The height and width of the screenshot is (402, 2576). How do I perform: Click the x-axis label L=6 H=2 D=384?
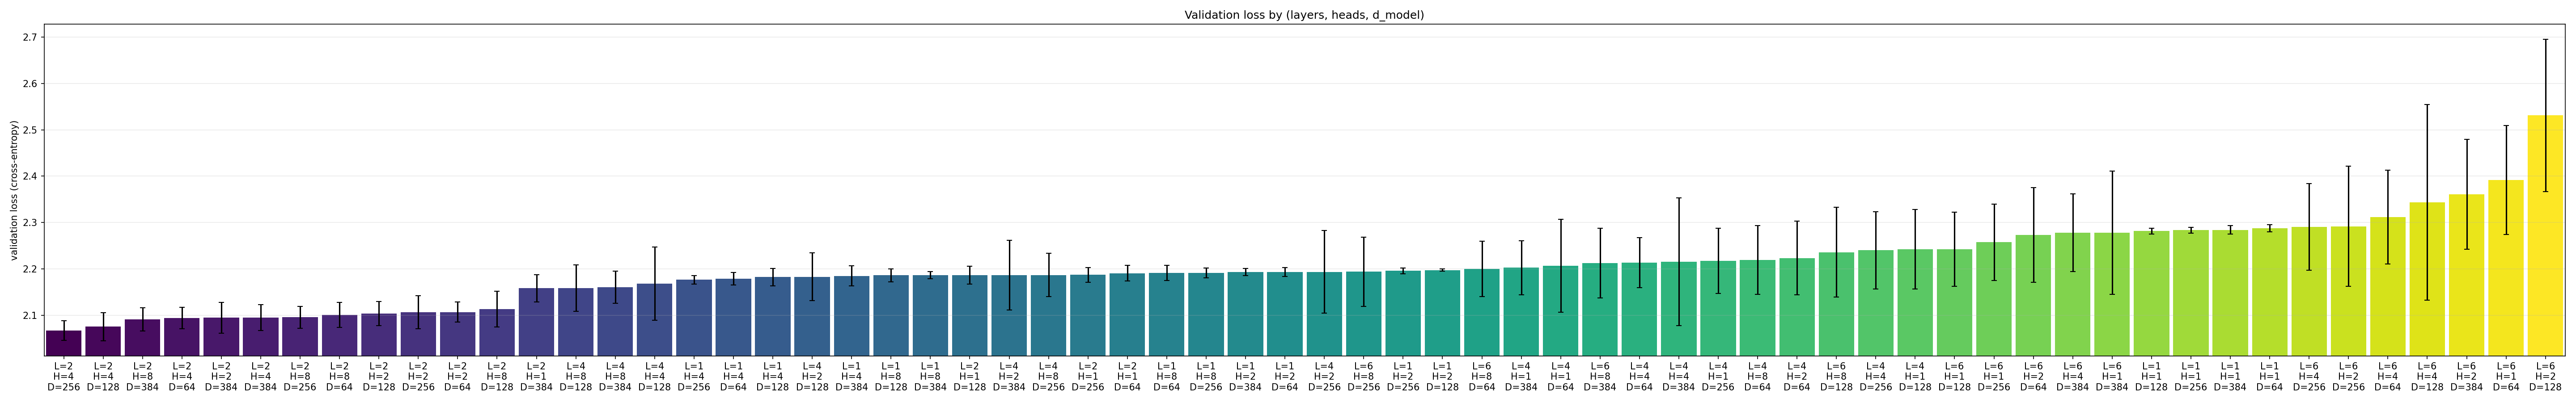pos(2466,376)
